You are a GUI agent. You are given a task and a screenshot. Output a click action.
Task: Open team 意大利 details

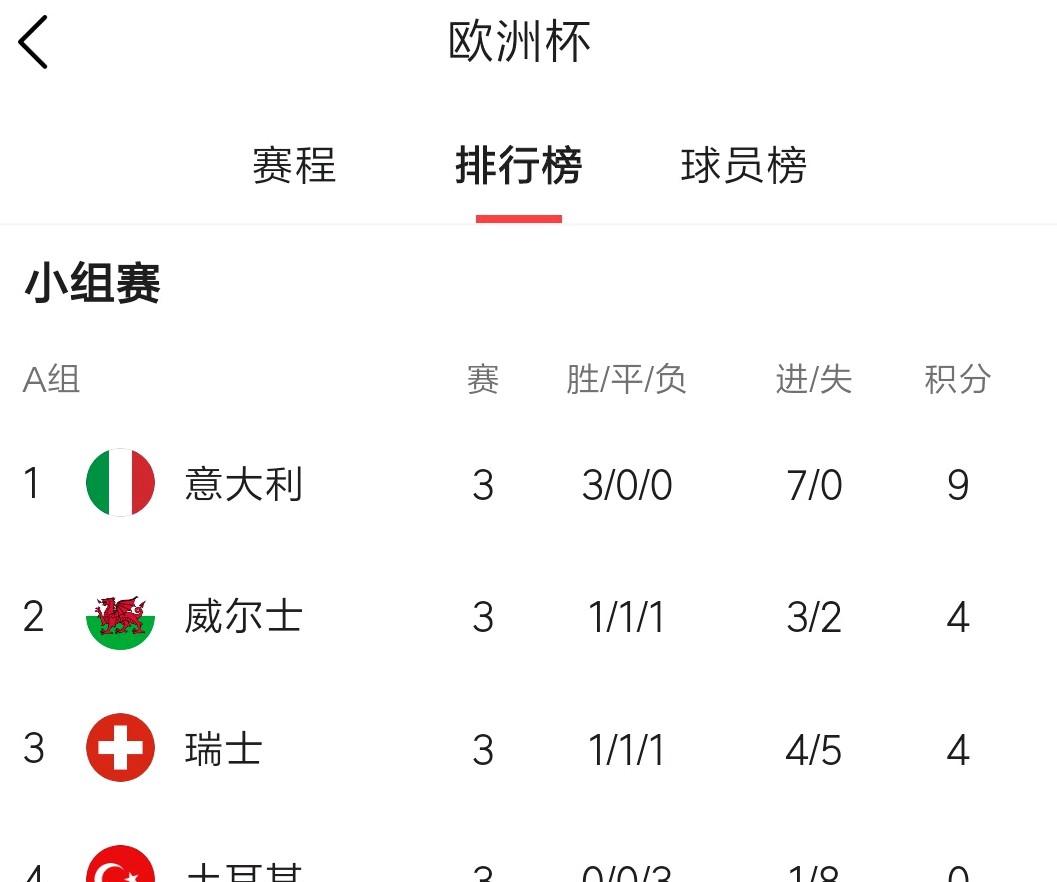tap(244, 484)
